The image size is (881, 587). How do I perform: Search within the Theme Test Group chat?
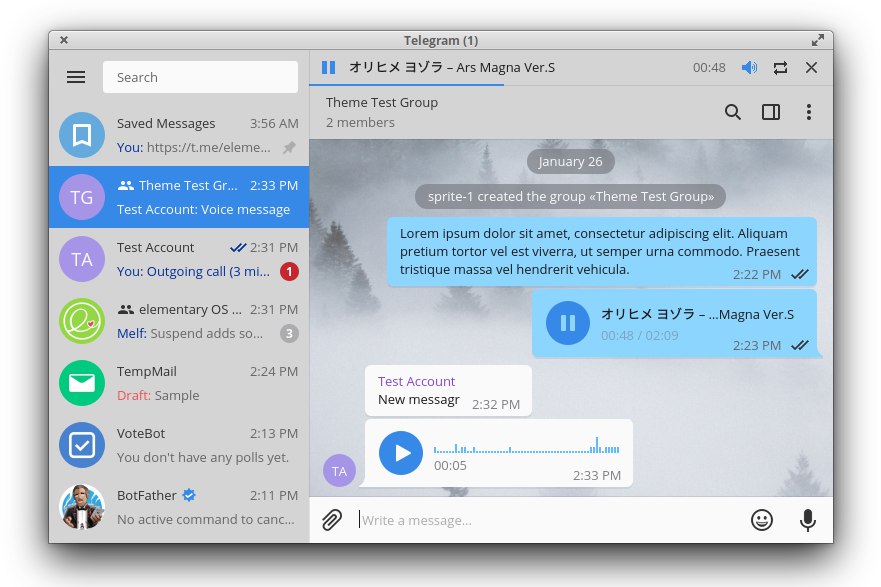[733, 112]
